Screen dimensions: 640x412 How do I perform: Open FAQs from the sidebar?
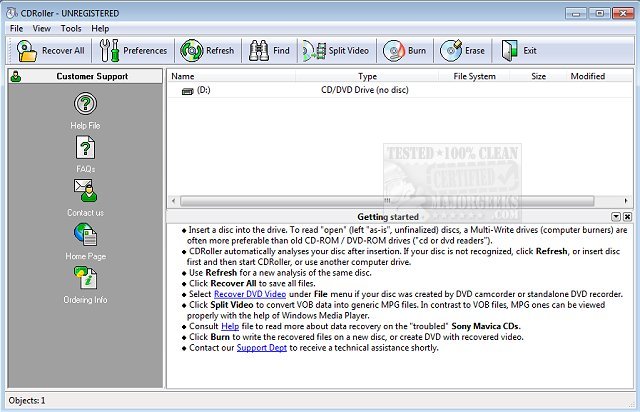[x=85, y=148]
